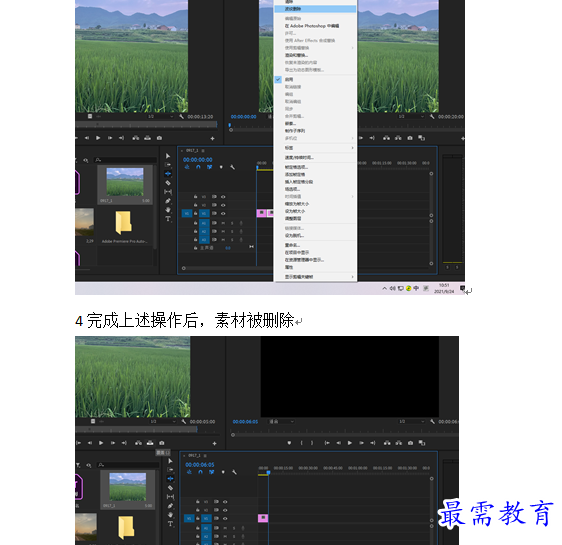
Task: Uncheck the checkmark beside 启用 in context menu
Action: pos(278,80)
